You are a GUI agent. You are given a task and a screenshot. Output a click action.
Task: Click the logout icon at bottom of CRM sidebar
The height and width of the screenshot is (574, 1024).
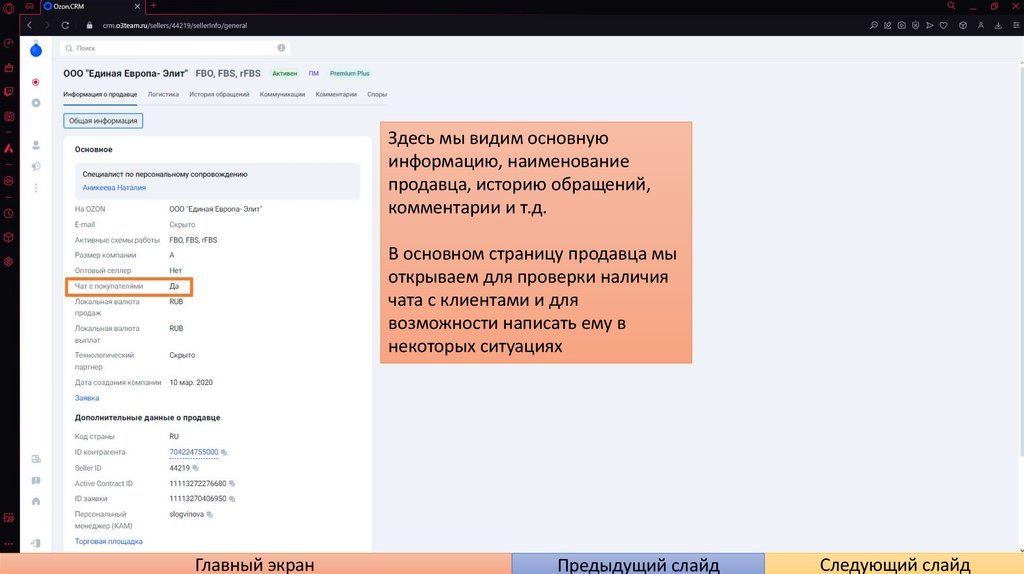coord(36,543)
